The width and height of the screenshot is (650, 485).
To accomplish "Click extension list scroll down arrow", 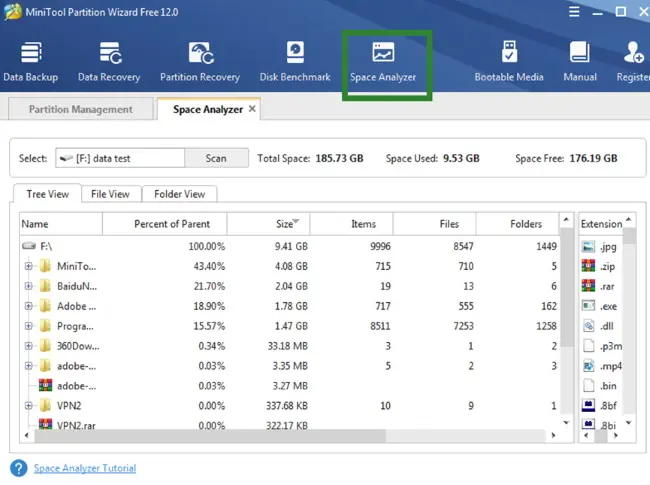I will (629, 423).
